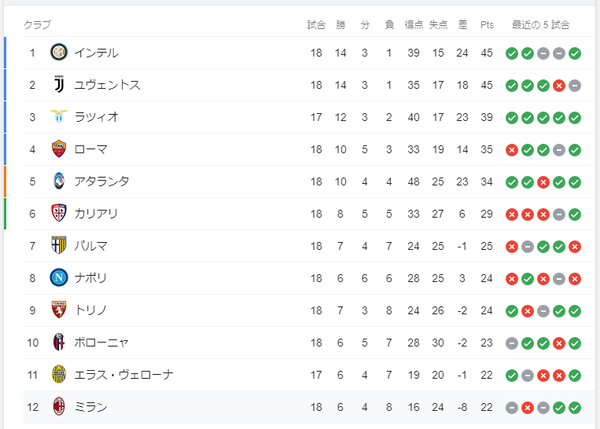
Task: Open the ユヴェントス team link
Action: click(x=107, y=85)
